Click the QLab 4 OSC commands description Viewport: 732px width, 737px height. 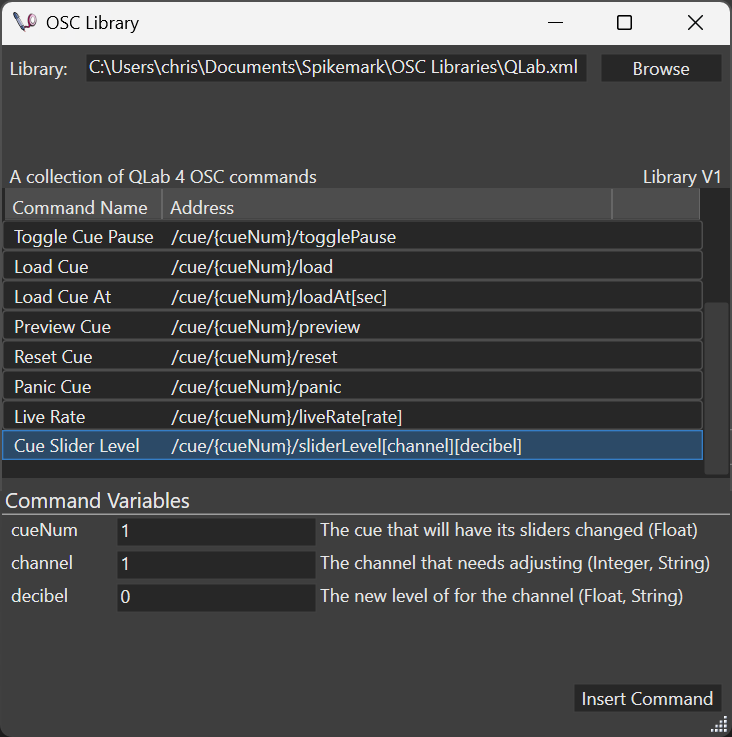tap(163, 177)
